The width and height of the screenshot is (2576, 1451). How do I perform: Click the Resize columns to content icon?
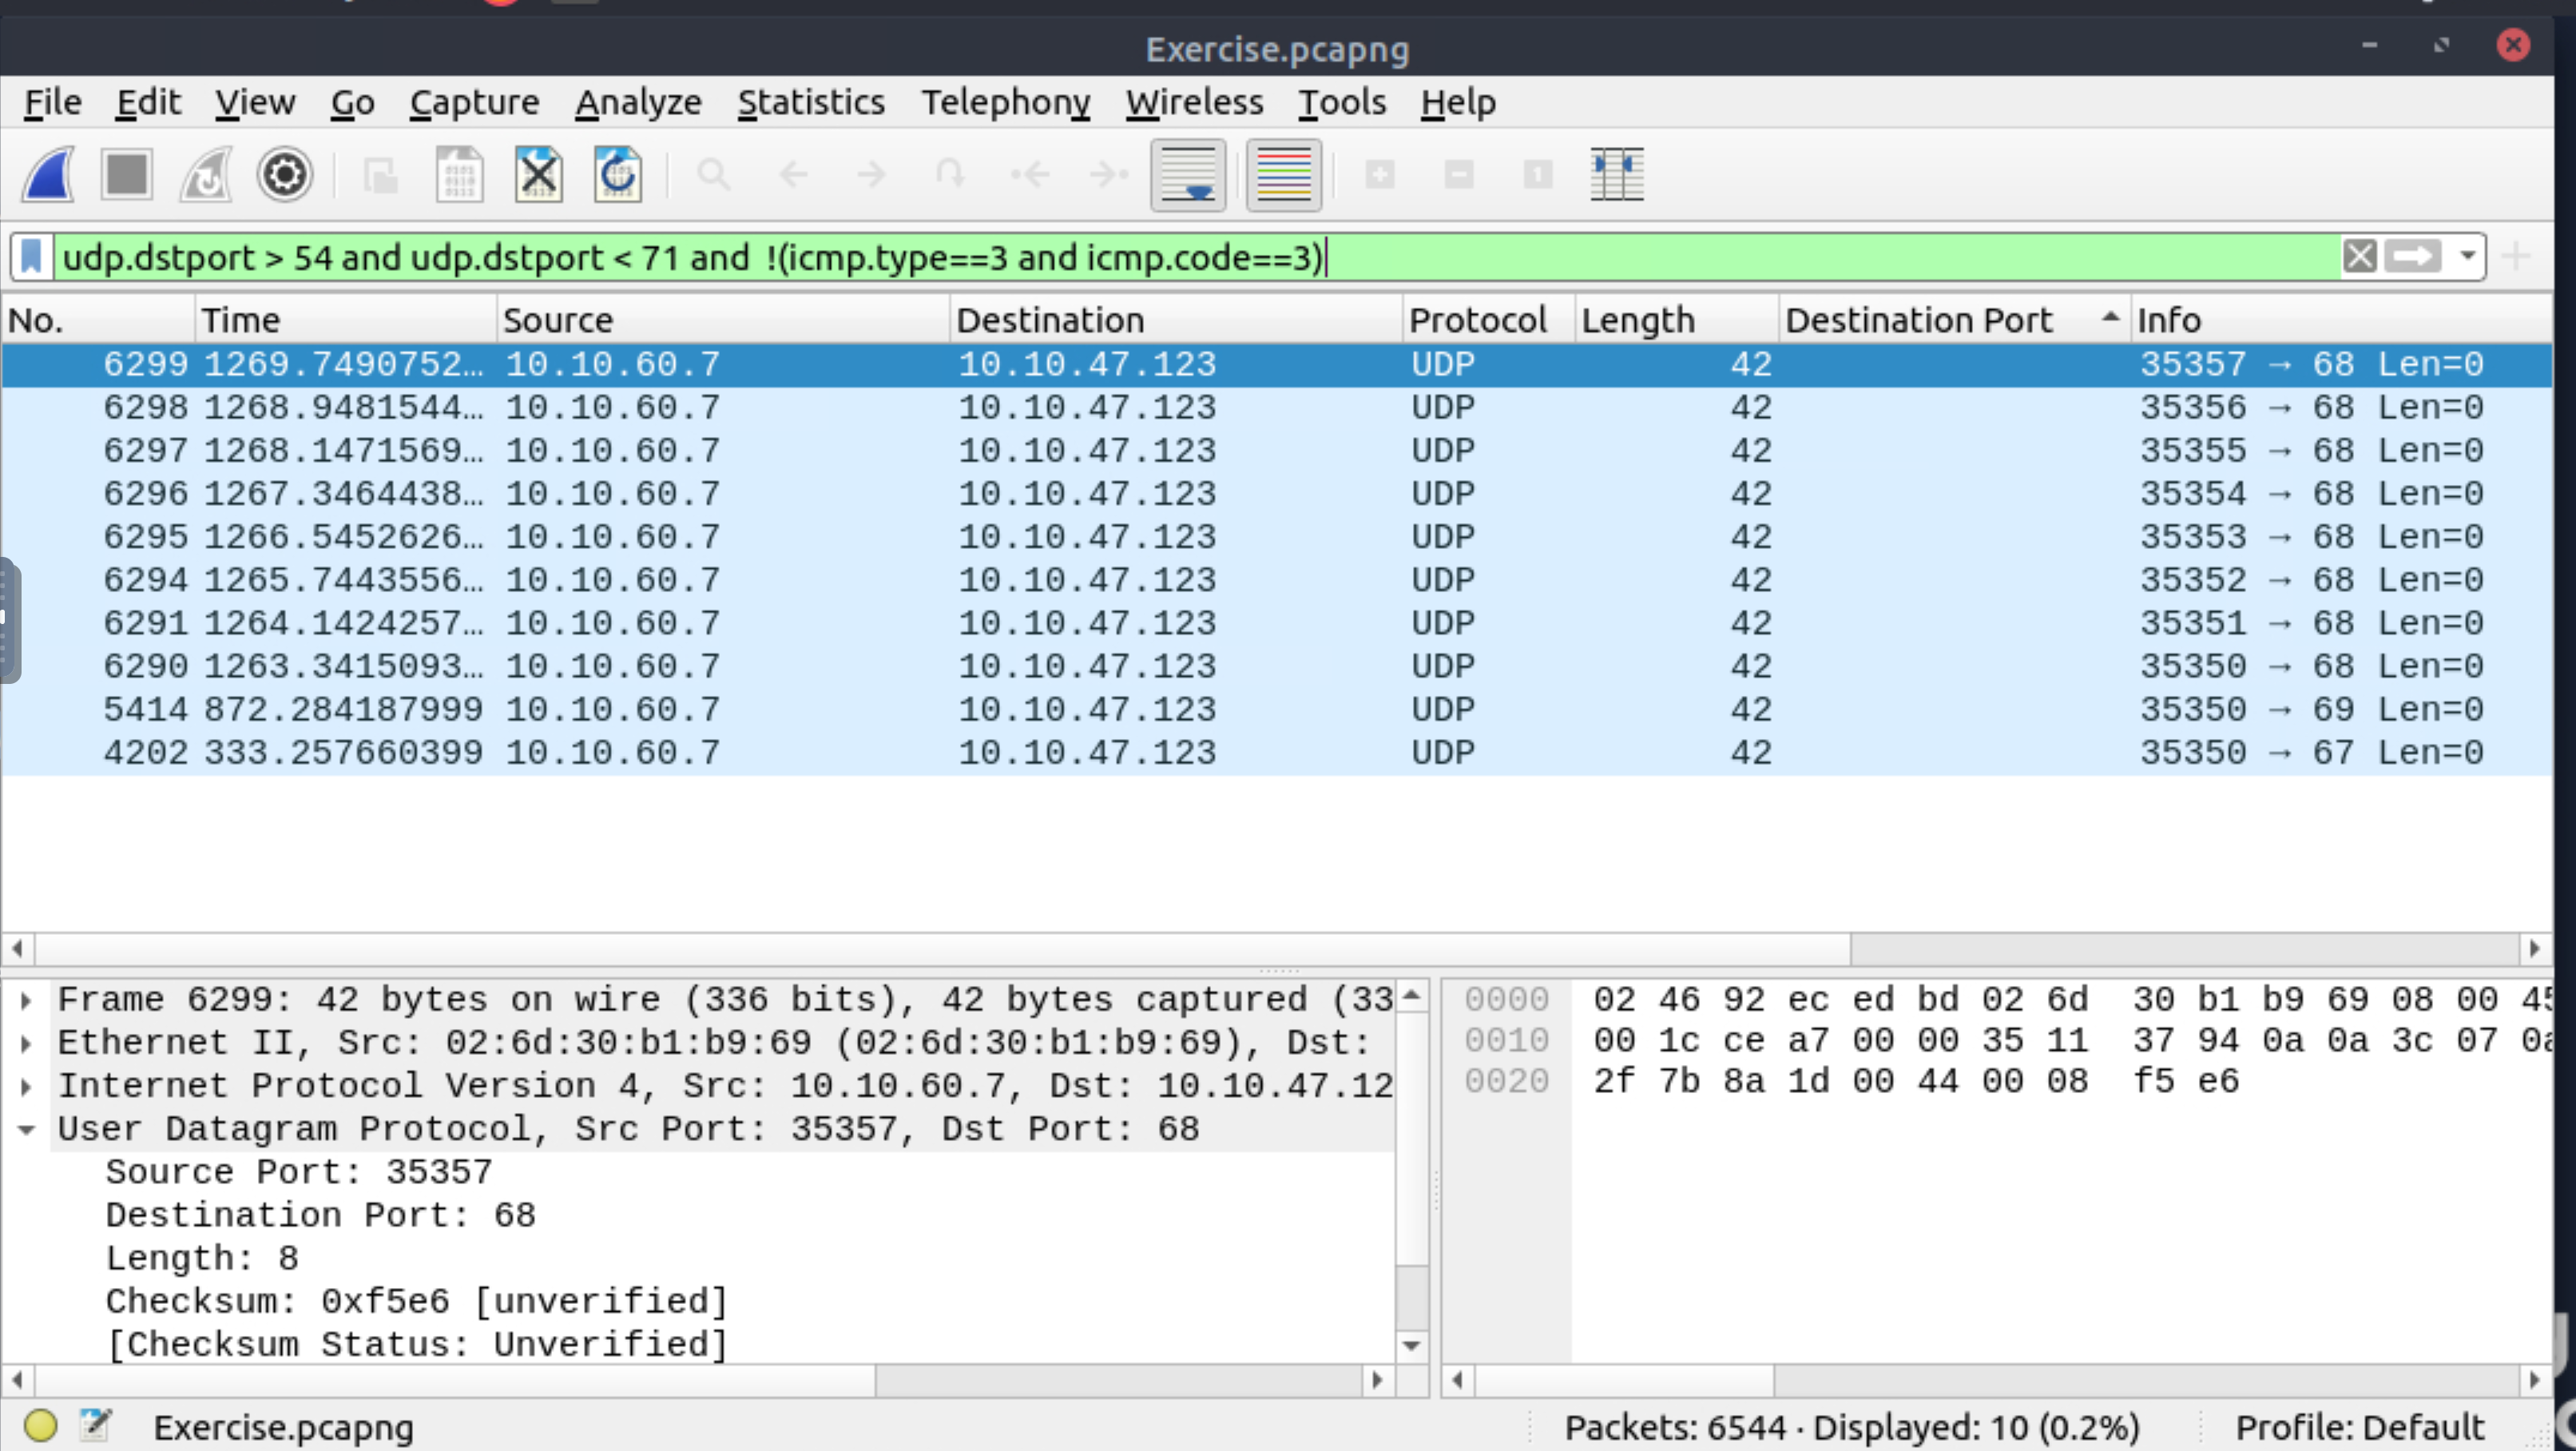(1617, 175)
